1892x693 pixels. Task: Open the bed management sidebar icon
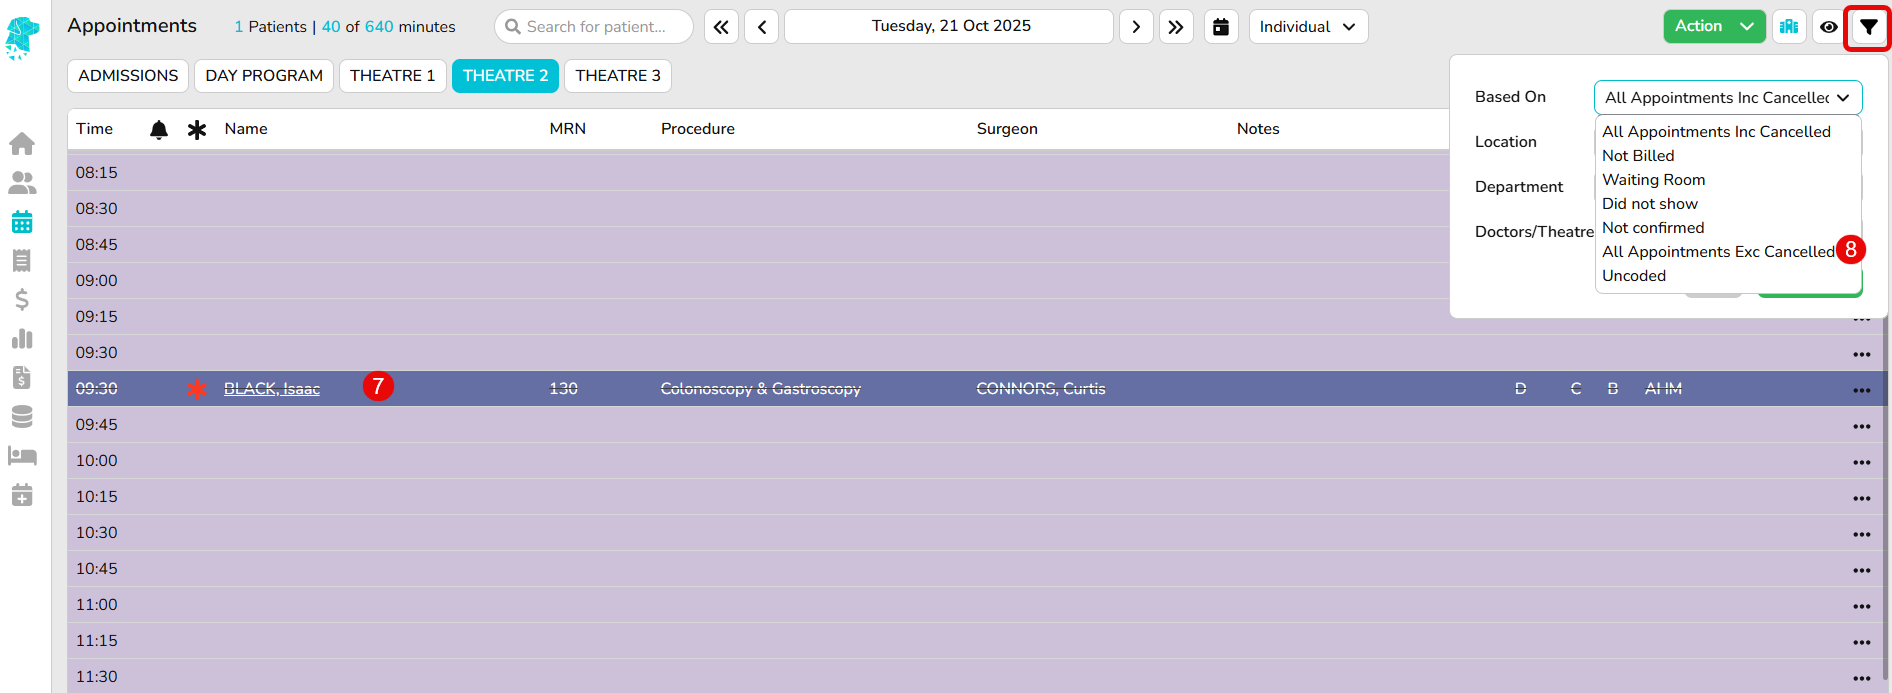(x=22, y=456)
